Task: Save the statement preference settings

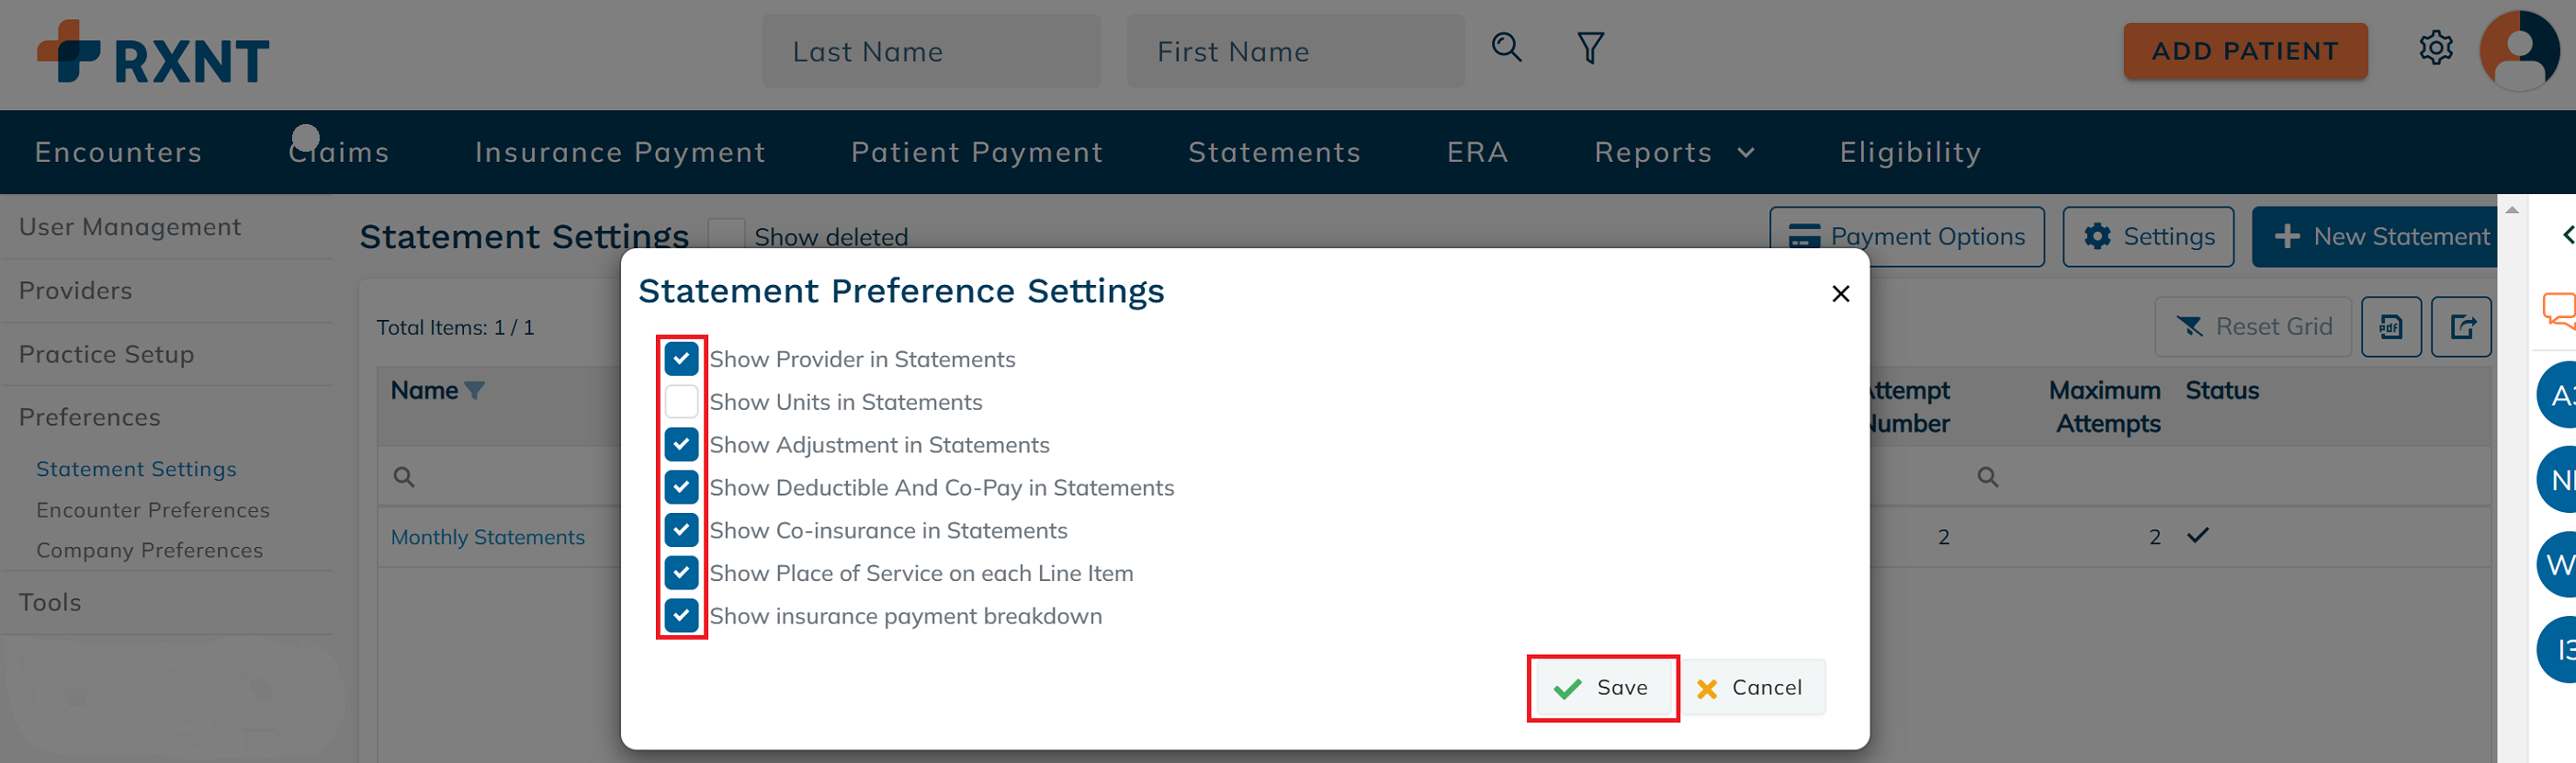Action: [x=1602, y=687]
